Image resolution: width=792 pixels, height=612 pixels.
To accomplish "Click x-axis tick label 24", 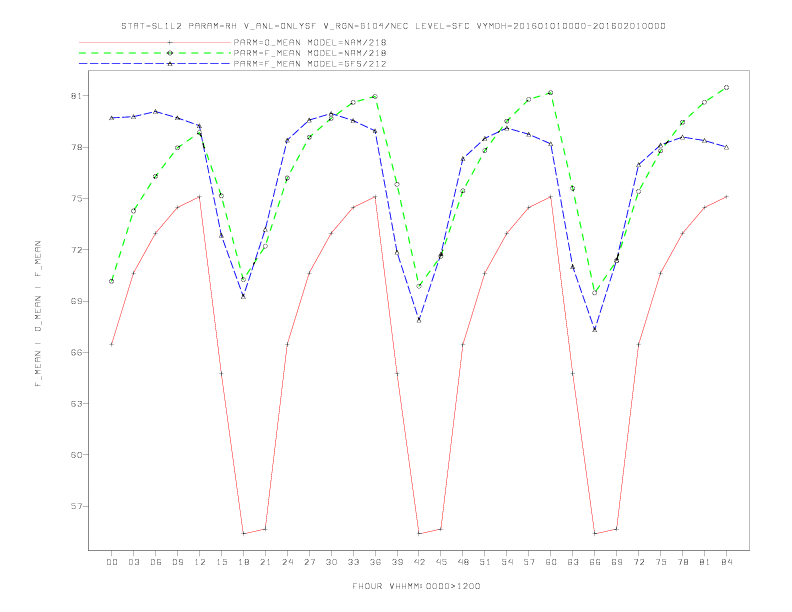I will 287,562.
